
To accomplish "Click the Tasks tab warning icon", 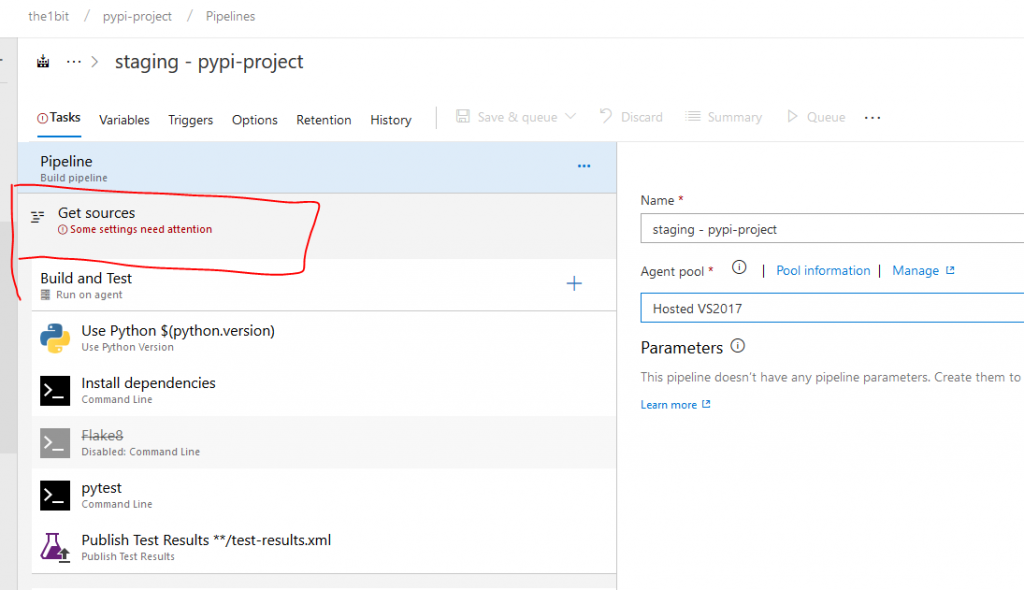I will tap(42, 118).
